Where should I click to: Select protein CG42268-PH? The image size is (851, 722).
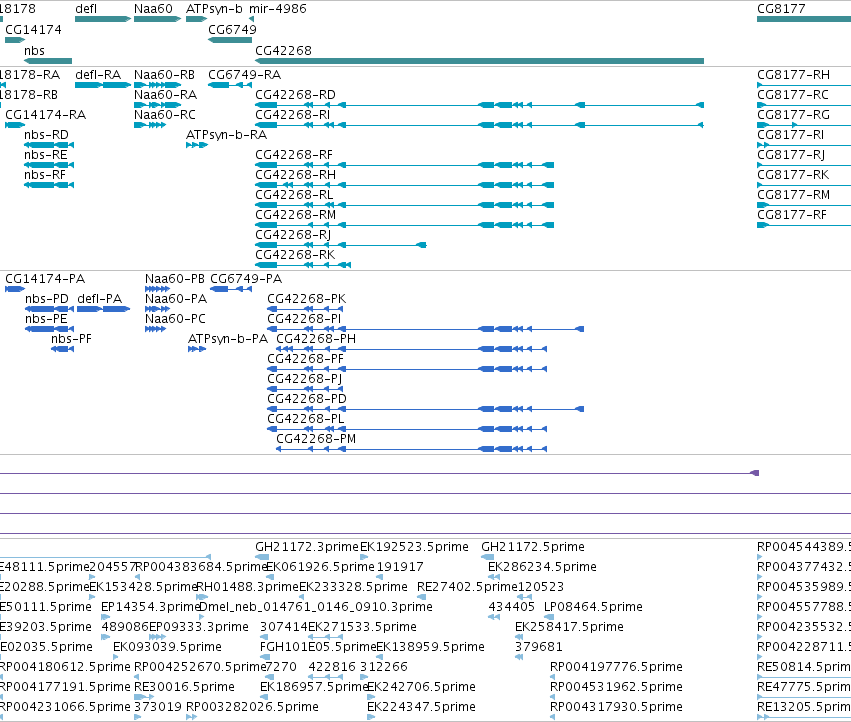pos(316,339)
